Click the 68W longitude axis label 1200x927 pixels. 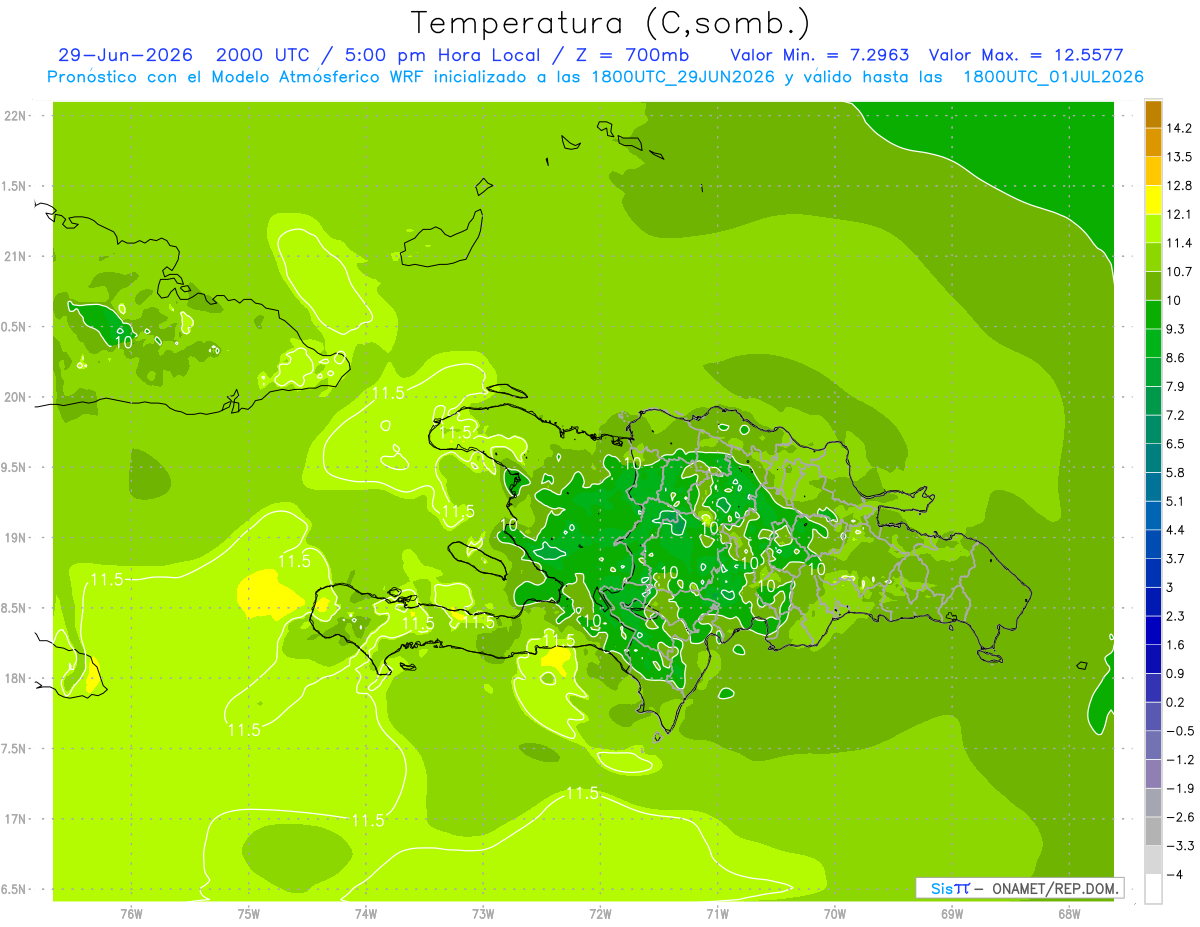click(1069, 914)
